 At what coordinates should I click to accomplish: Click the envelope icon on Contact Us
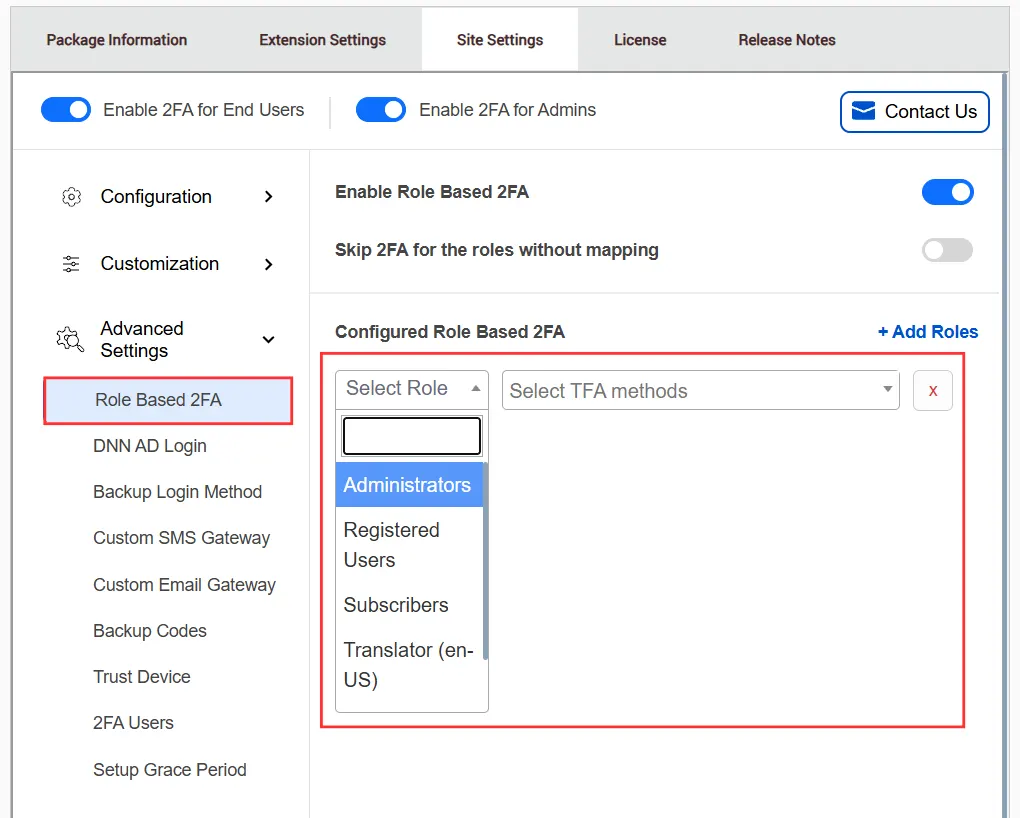[863, 111]
